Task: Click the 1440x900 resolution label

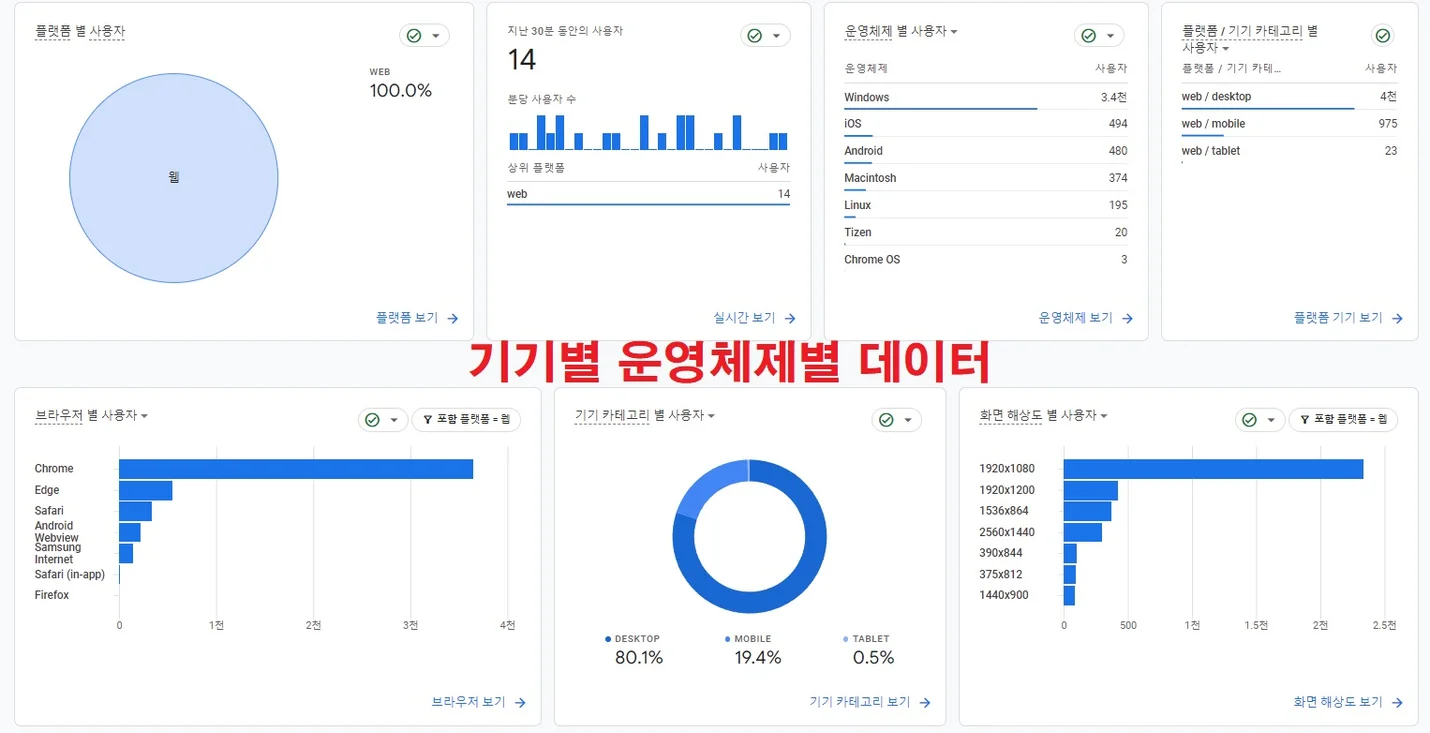Action: [x=1004, y=595]
